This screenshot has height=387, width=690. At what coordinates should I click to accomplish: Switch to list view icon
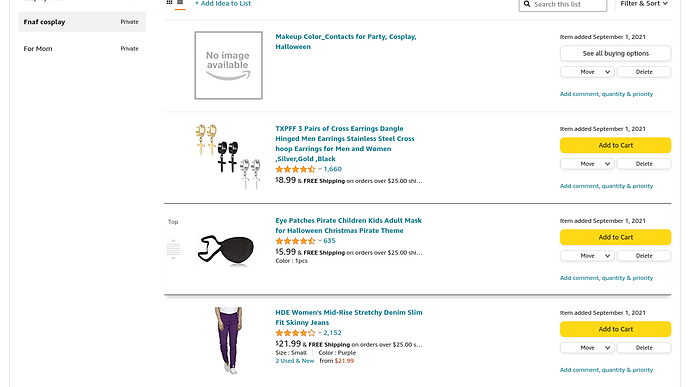point(180,3)
